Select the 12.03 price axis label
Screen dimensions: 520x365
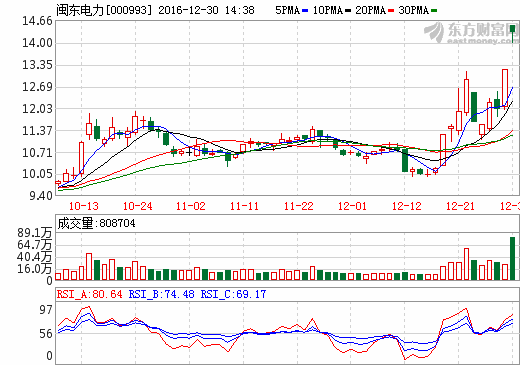coord(37,109)
